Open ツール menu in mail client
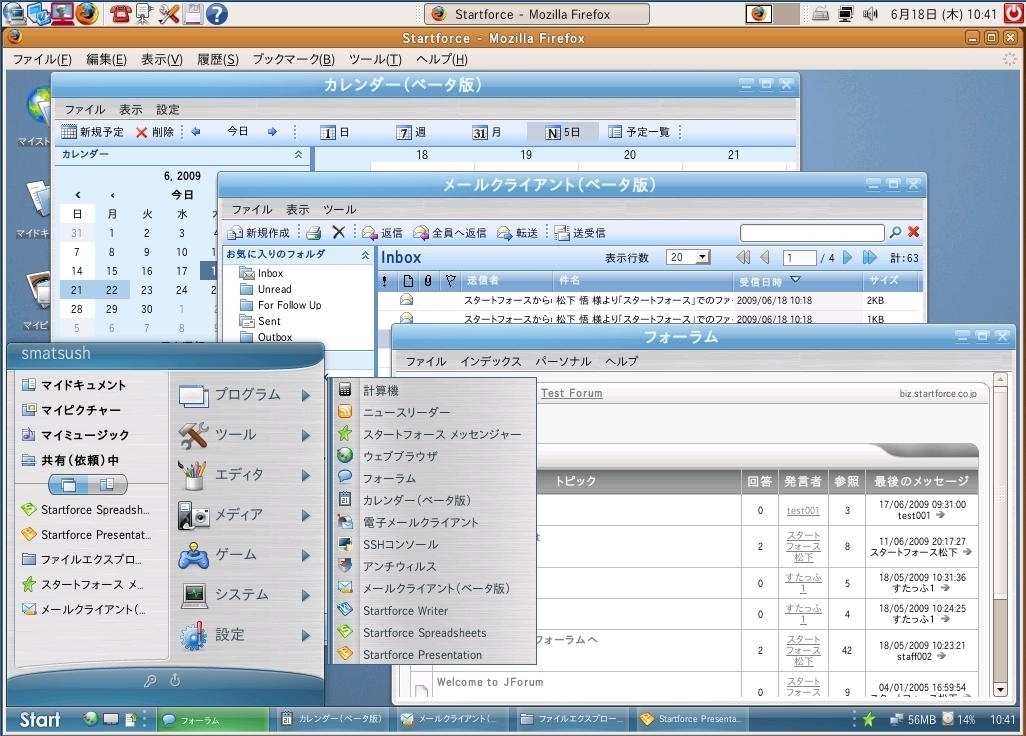The image size is (1026, 736). click(340, 209)
